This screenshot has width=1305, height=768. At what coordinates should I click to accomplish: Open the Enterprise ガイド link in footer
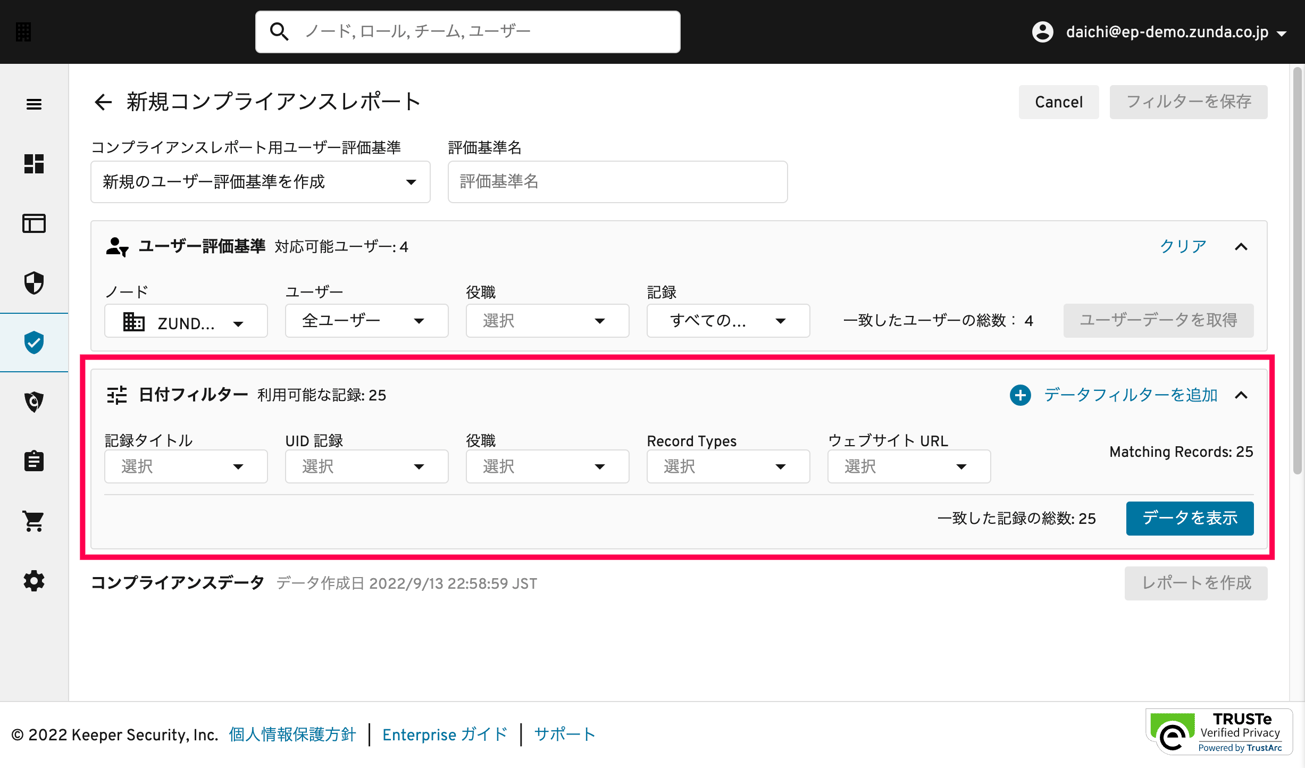pos(444,735)
